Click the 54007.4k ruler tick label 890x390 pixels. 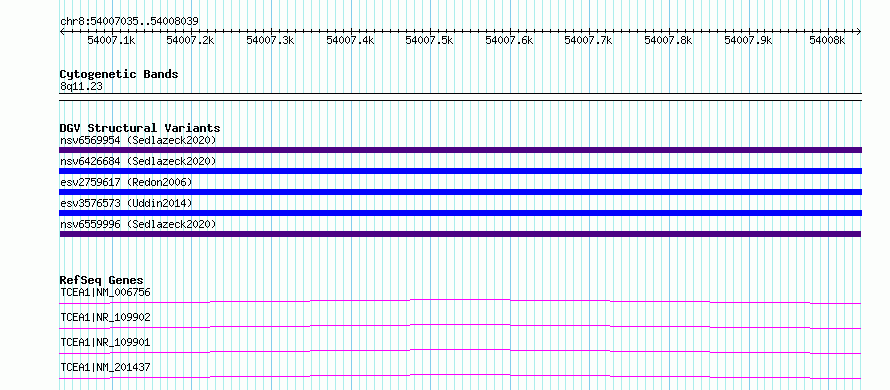click(x=350, y=40)
